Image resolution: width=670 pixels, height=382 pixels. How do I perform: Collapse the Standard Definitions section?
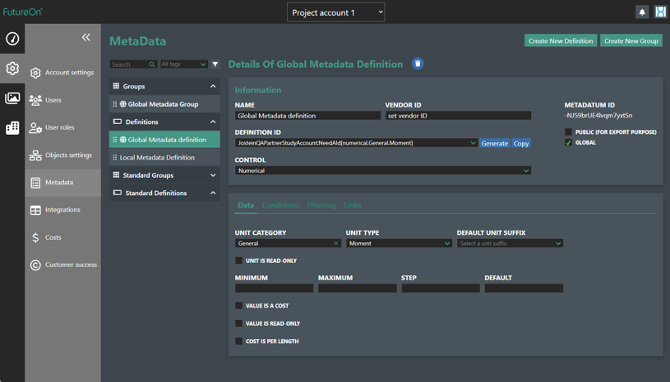click(x=213, y=193)
